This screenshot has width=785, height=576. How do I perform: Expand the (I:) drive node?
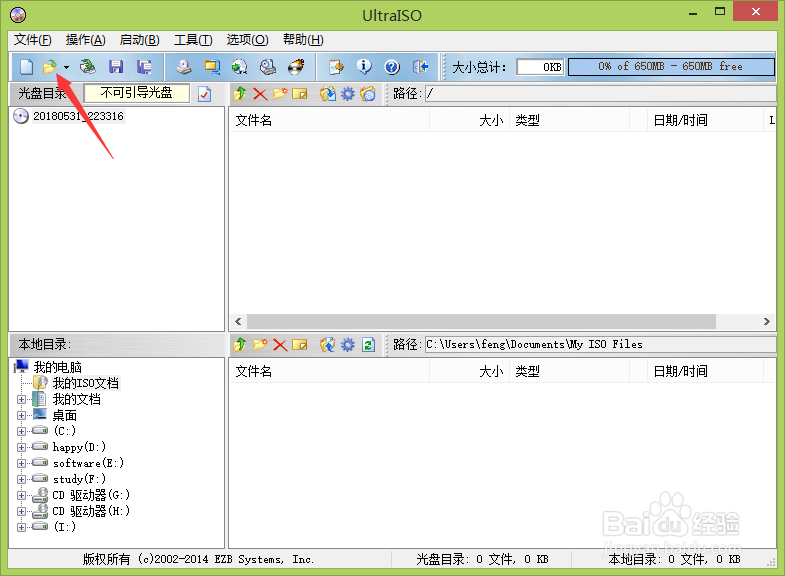(x=22, y=527)
